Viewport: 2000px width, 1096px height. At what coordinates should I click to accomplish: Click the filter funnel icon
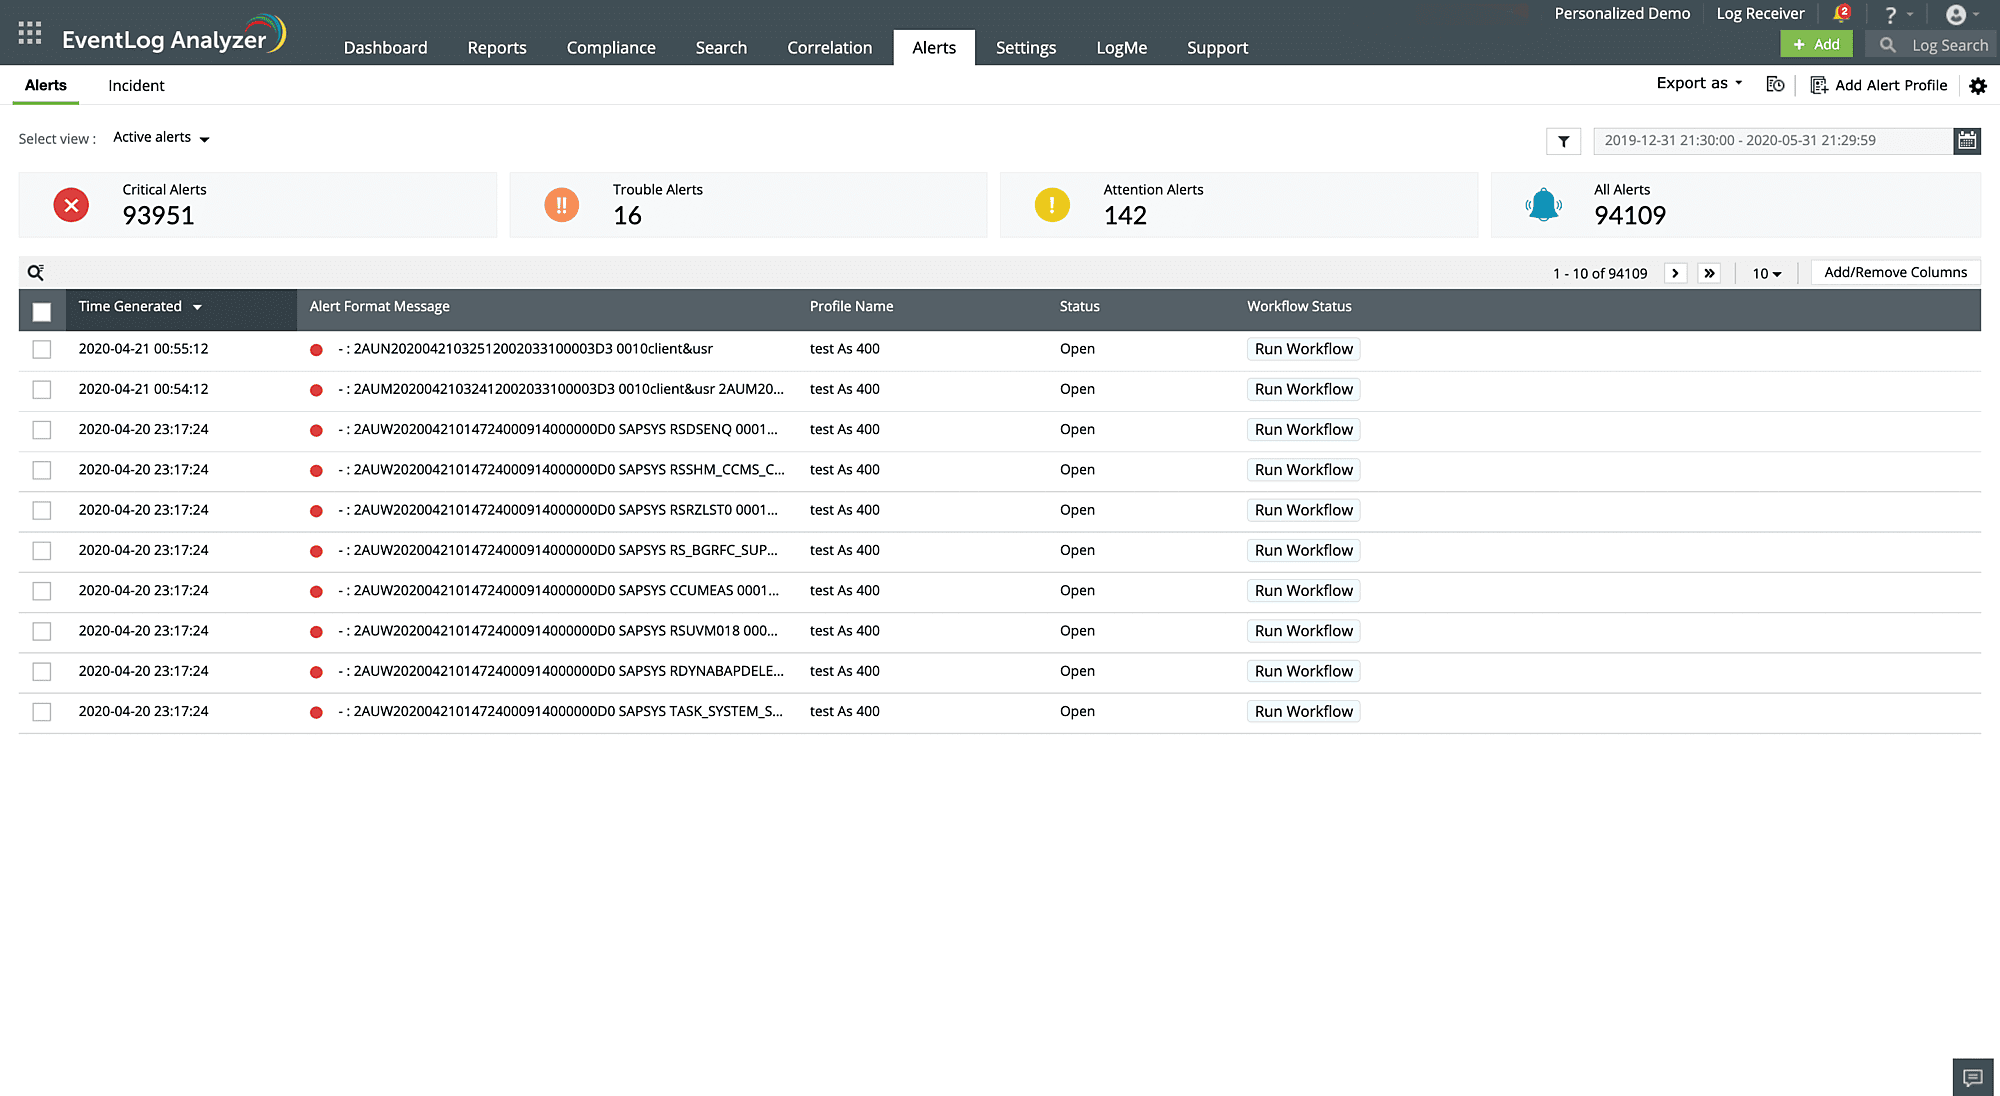(1563, 141)
